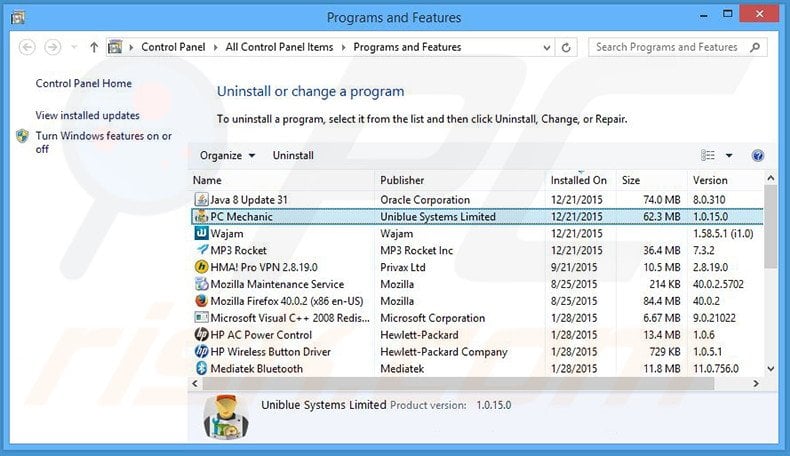Open the view options dropdown arrow

729,155
